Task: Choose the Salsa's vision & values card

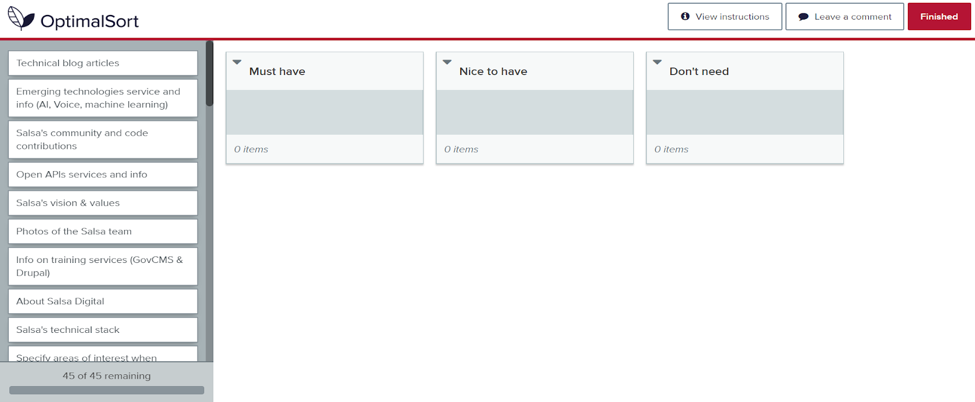Action: (103, 203)
